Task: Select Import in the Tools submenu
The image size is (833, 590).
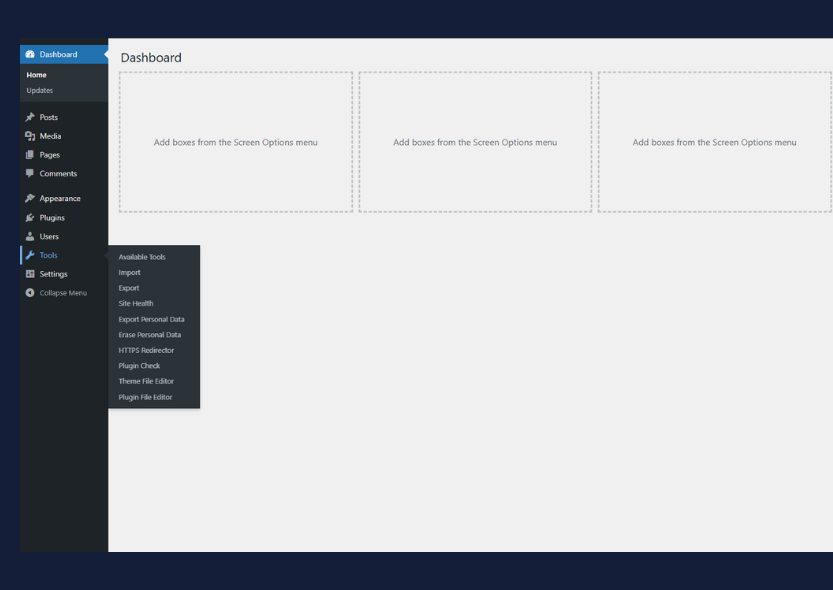Action: coord(129,273)
